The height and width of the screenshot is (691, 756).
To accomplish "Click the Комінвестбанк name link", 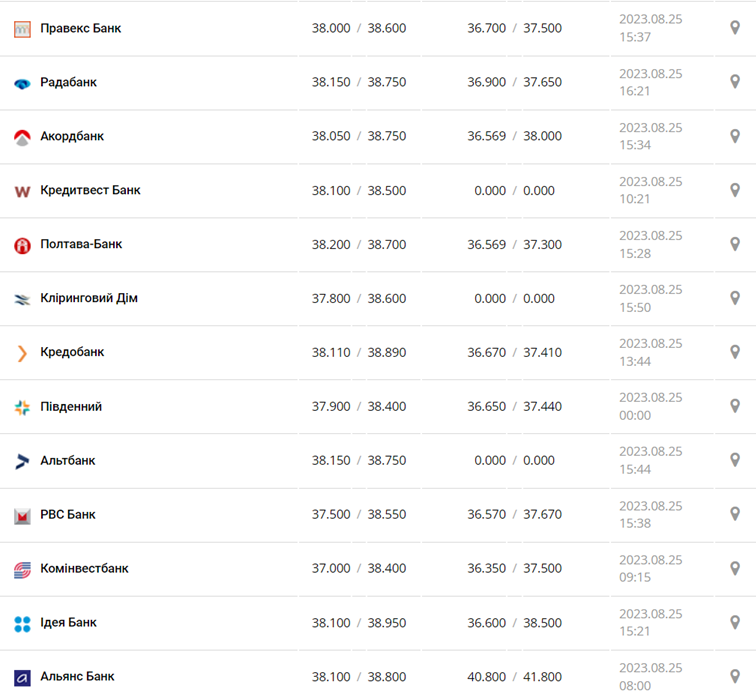I will point(84,568).
